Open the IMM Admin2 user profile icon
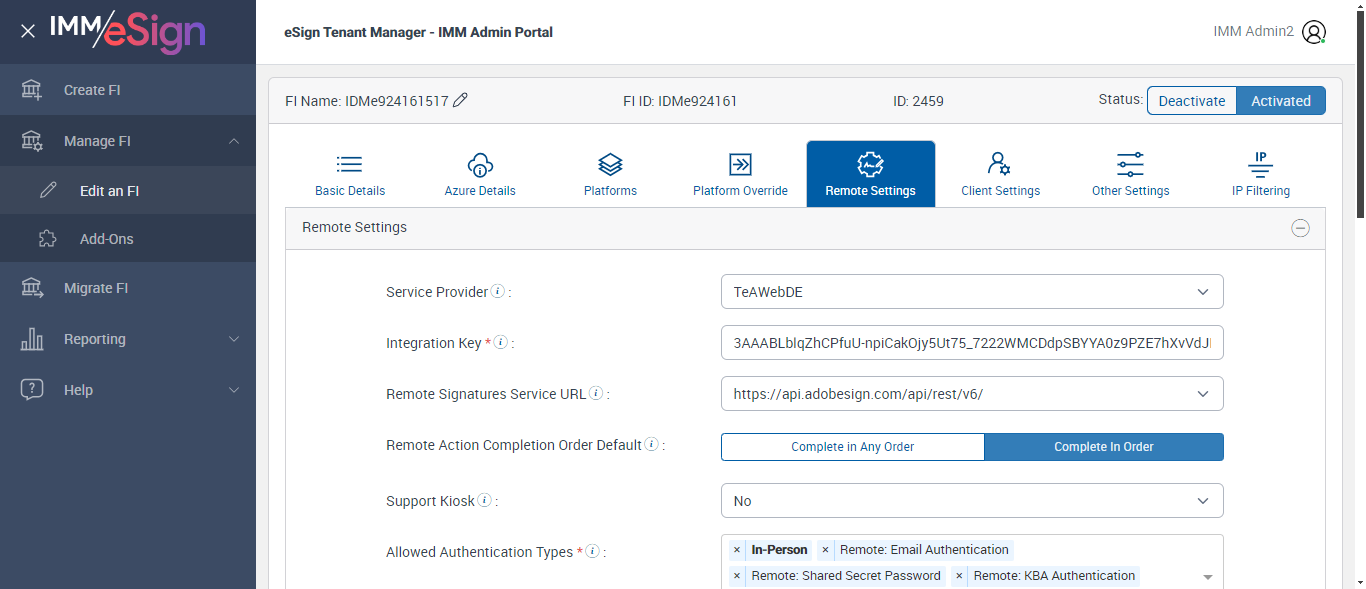The width and height of the screenshot is (1366, 589). point(1314,32)
